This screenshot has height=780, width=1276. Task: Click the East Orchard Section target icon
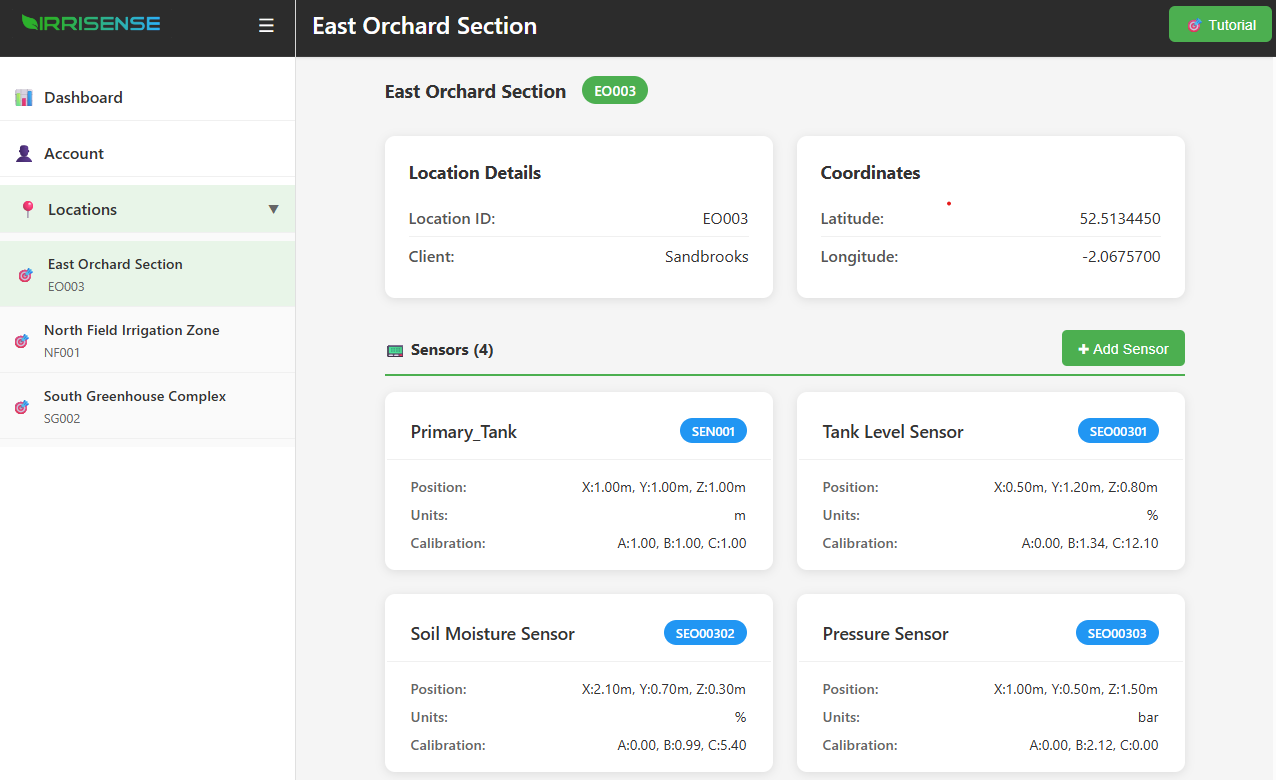[x=26, y=275]
